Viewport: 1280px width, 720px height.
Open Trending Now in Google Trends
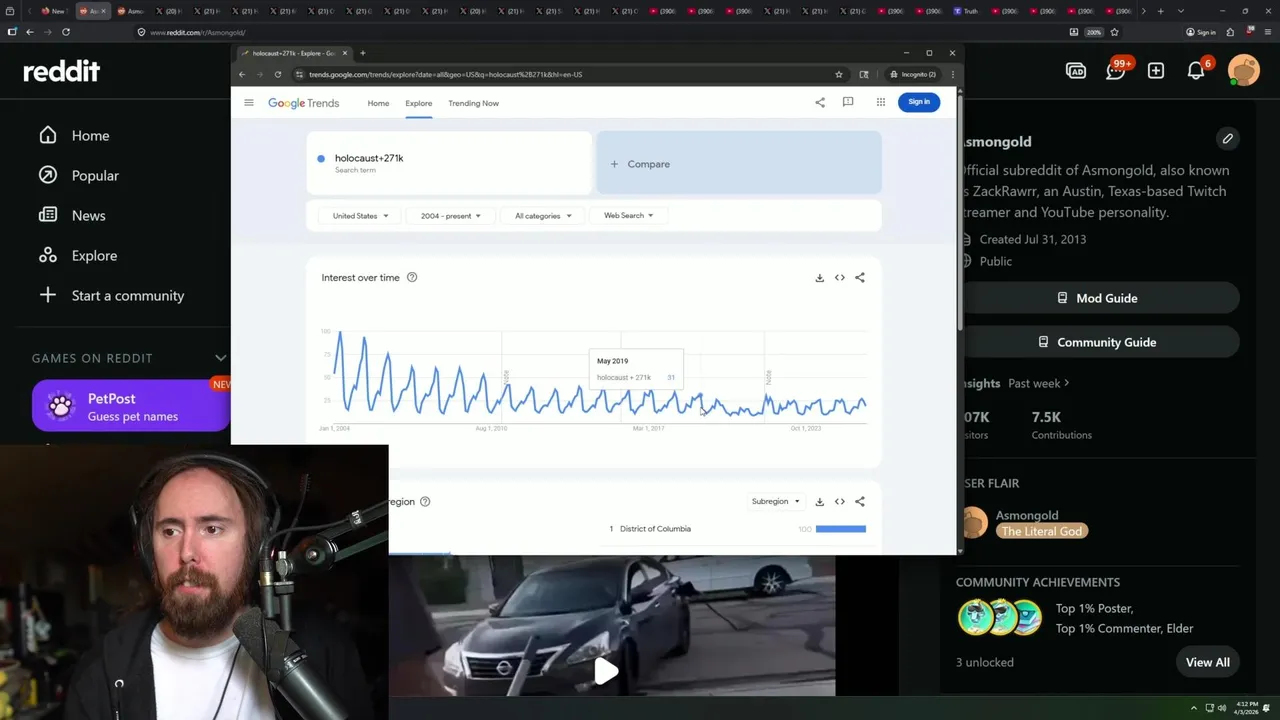pyautogui.click(x=473, y=103)
